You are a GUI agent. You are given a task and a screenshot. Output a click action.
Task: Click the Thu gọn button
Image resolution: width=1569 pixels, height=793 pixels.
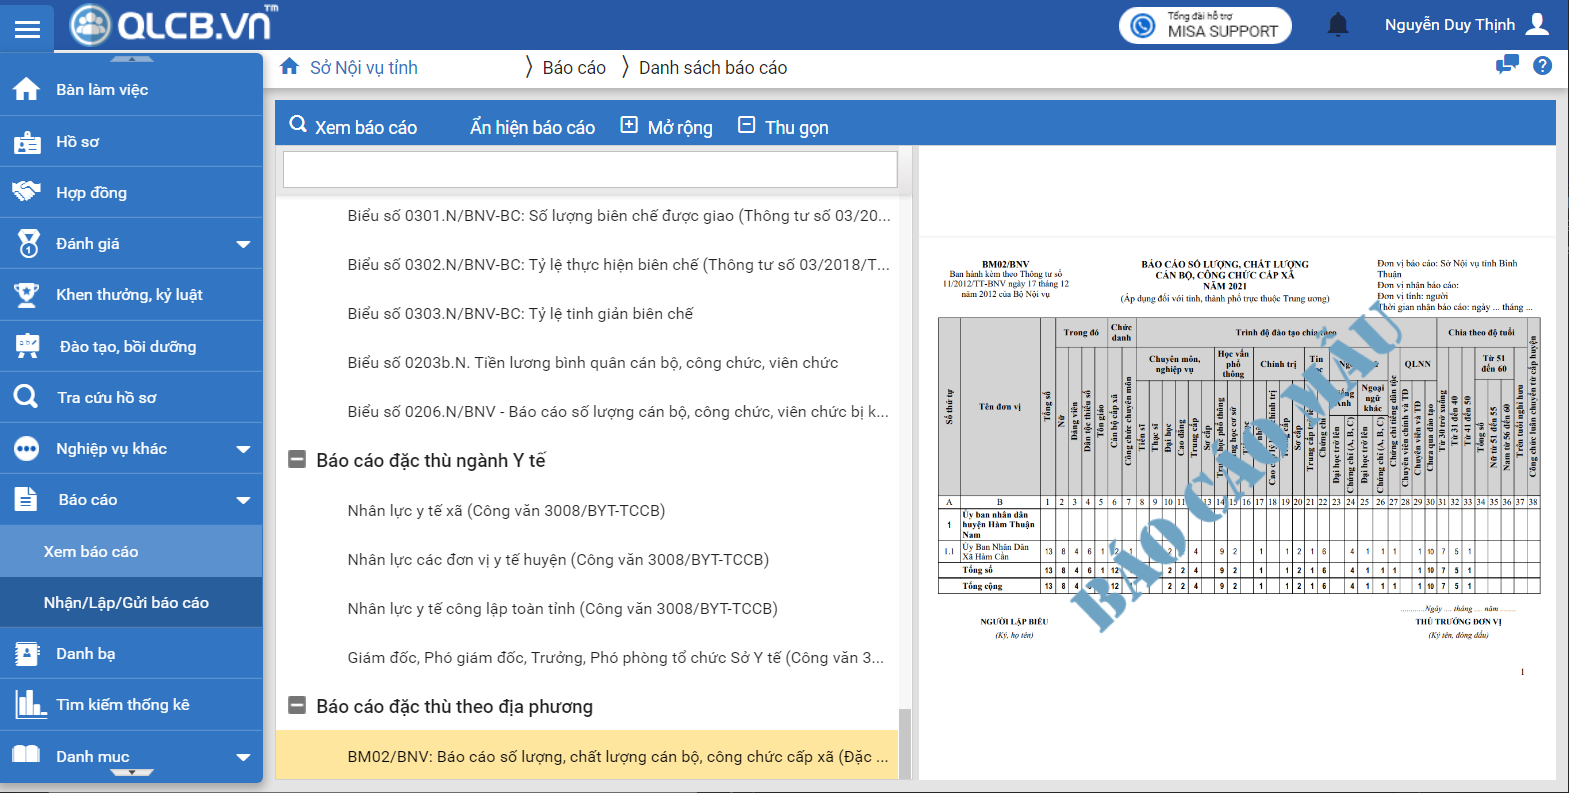click(784, 127)
